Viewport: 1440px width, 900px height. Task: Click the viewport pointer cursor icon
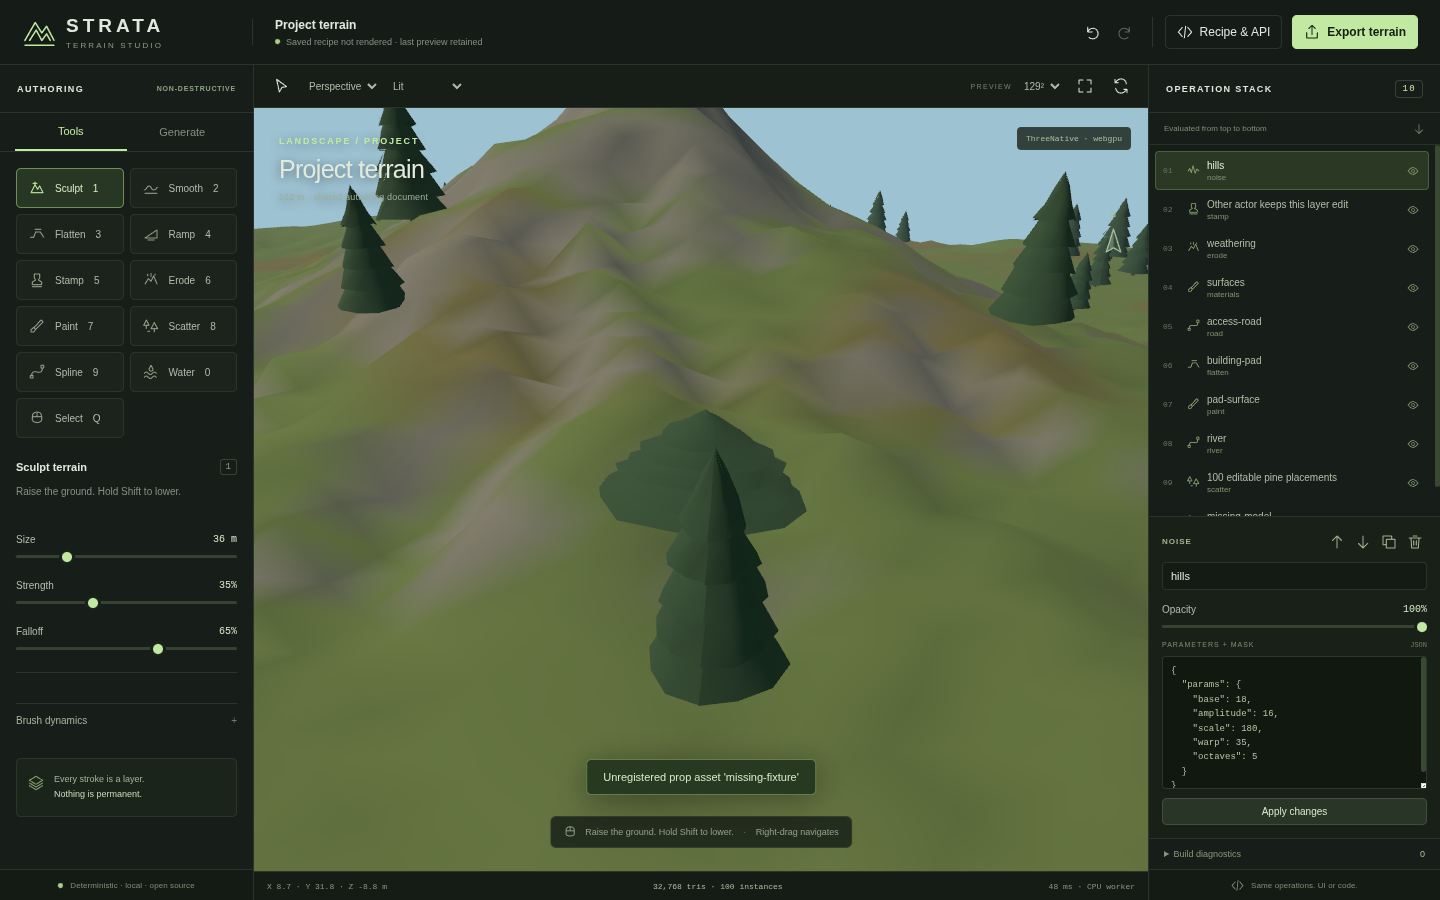click(282, 86)
